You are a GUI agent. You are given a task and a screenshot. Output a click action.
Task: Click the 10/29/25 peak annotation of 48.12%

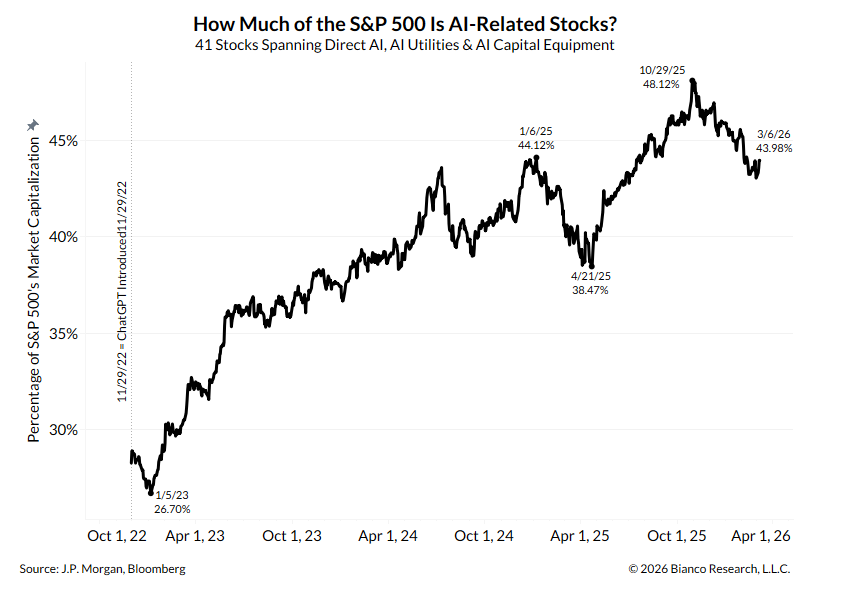[x=660, y=77]
